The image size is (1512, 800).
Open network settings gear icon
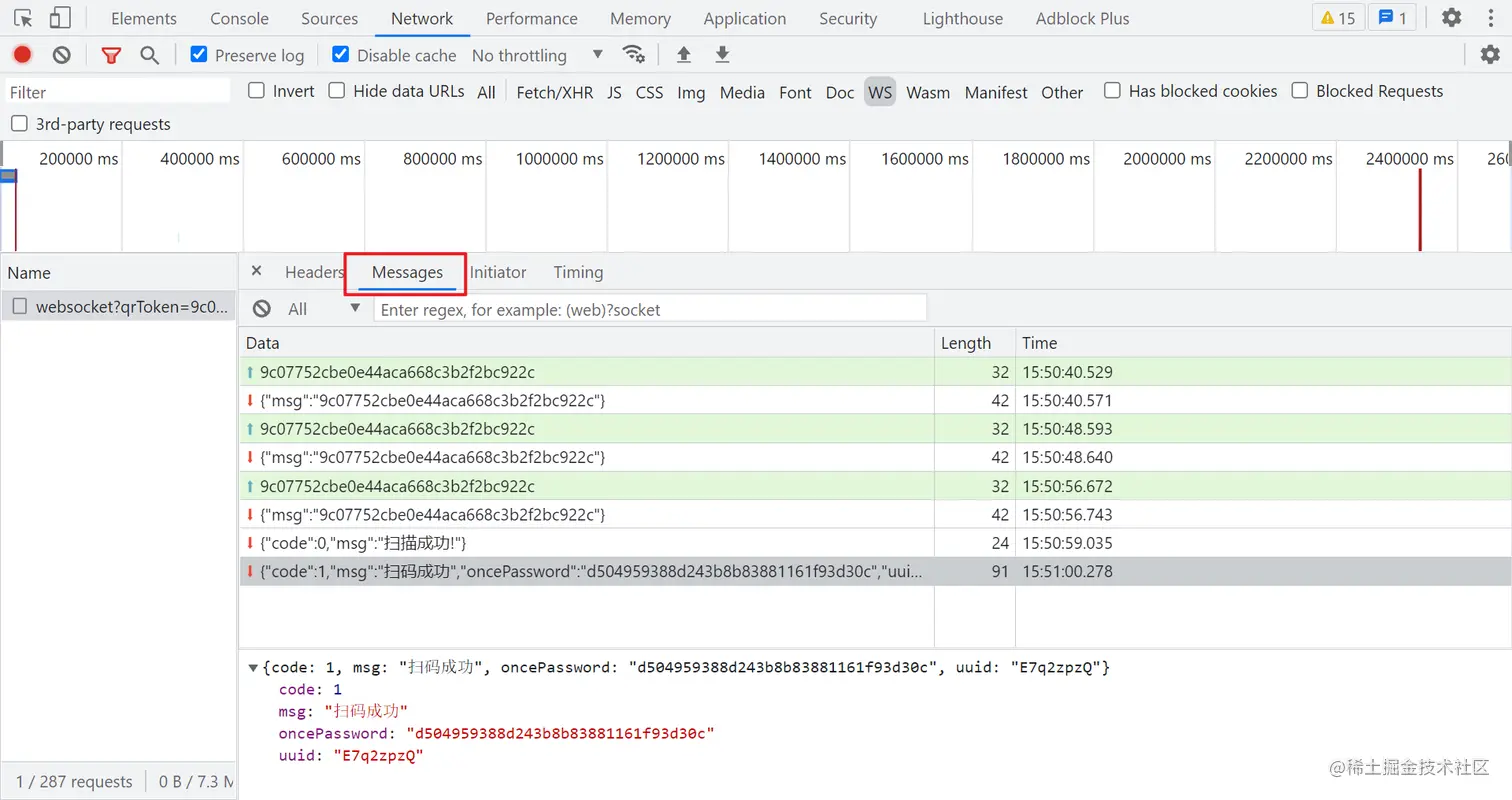pyautogui.click(x=1490, y=54)
